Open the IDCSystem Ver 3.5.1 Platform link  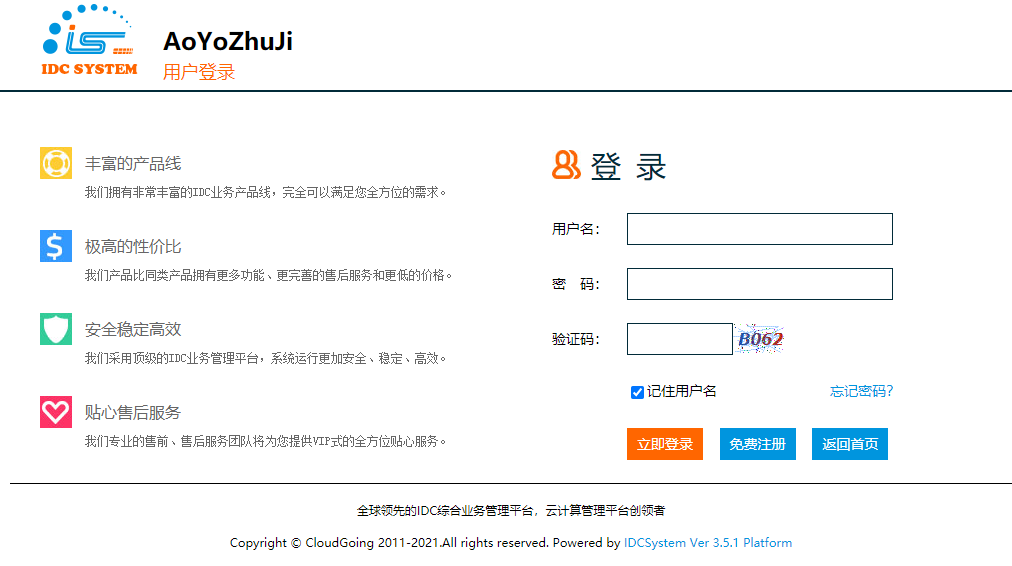pyautogui.click(x=708, y=543)
